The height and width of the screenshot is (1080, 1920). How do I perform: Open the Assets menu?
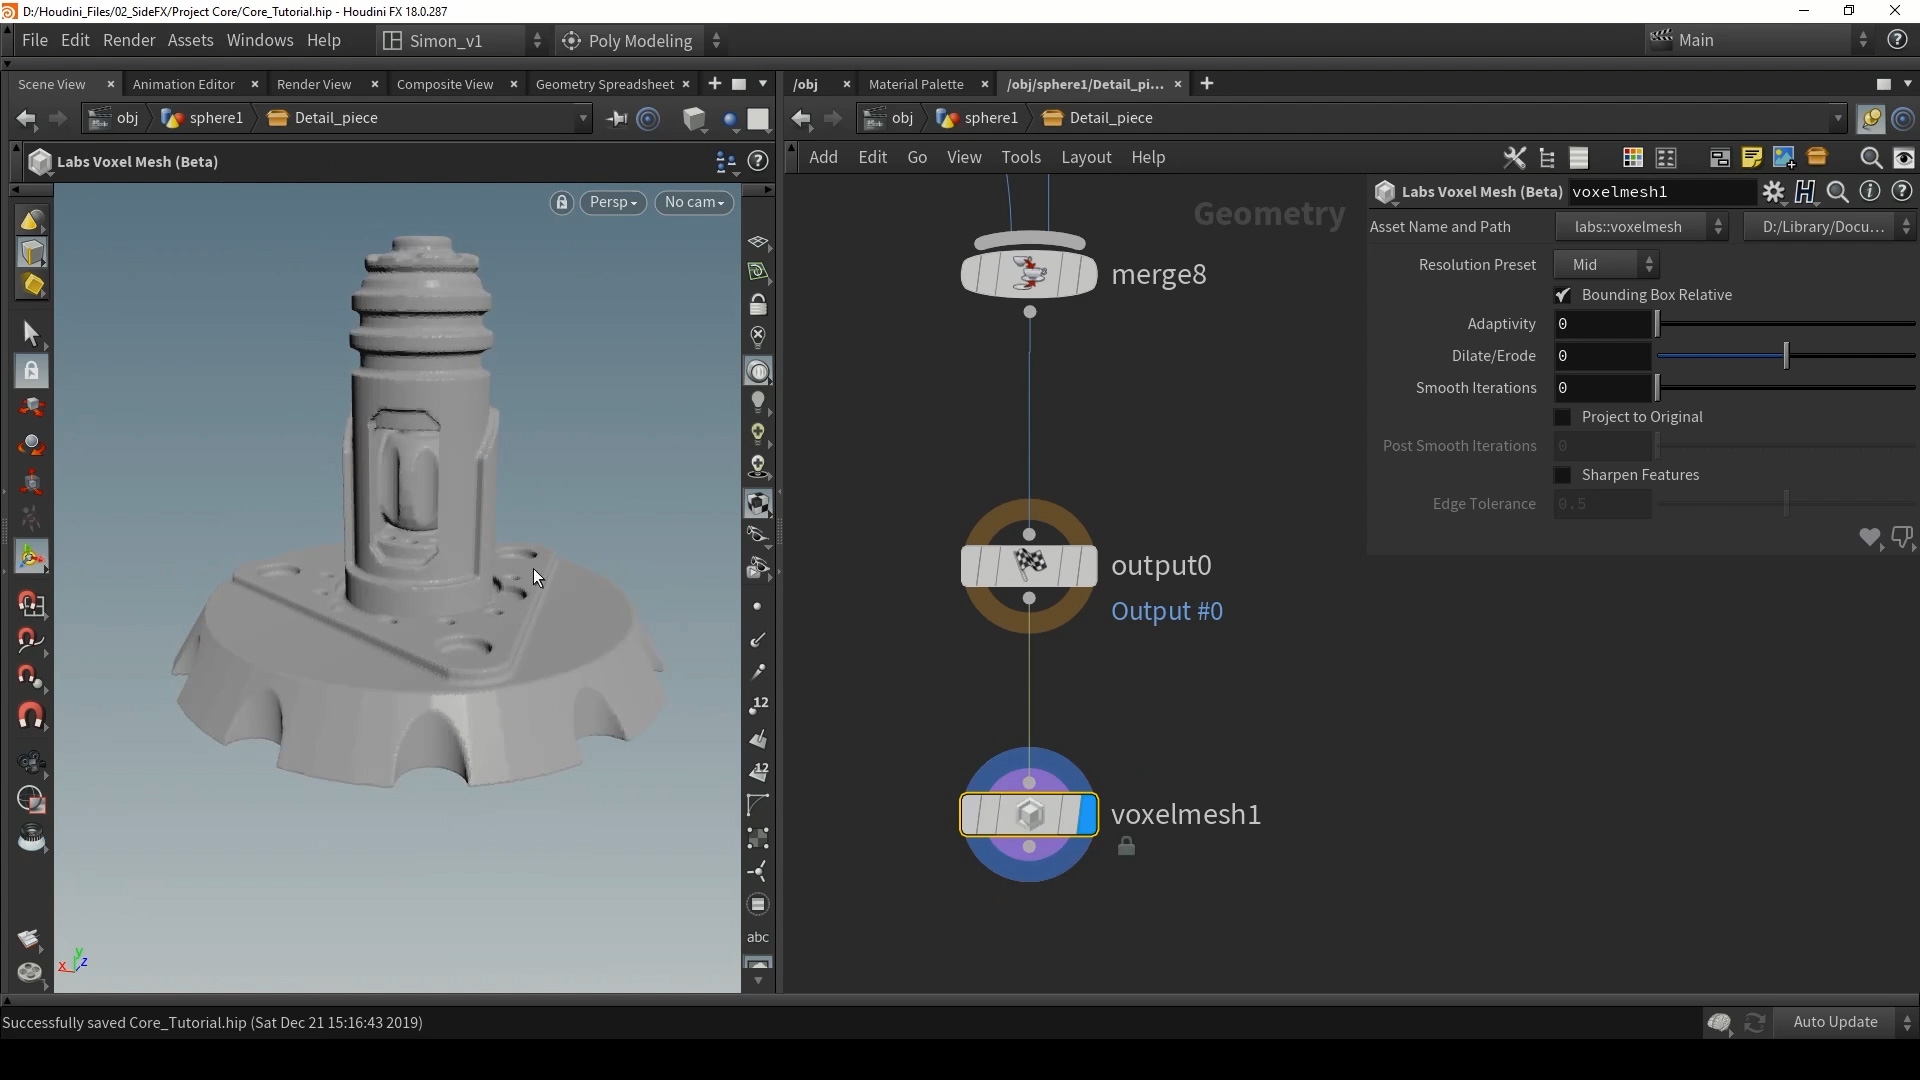[x=191, y=41]
